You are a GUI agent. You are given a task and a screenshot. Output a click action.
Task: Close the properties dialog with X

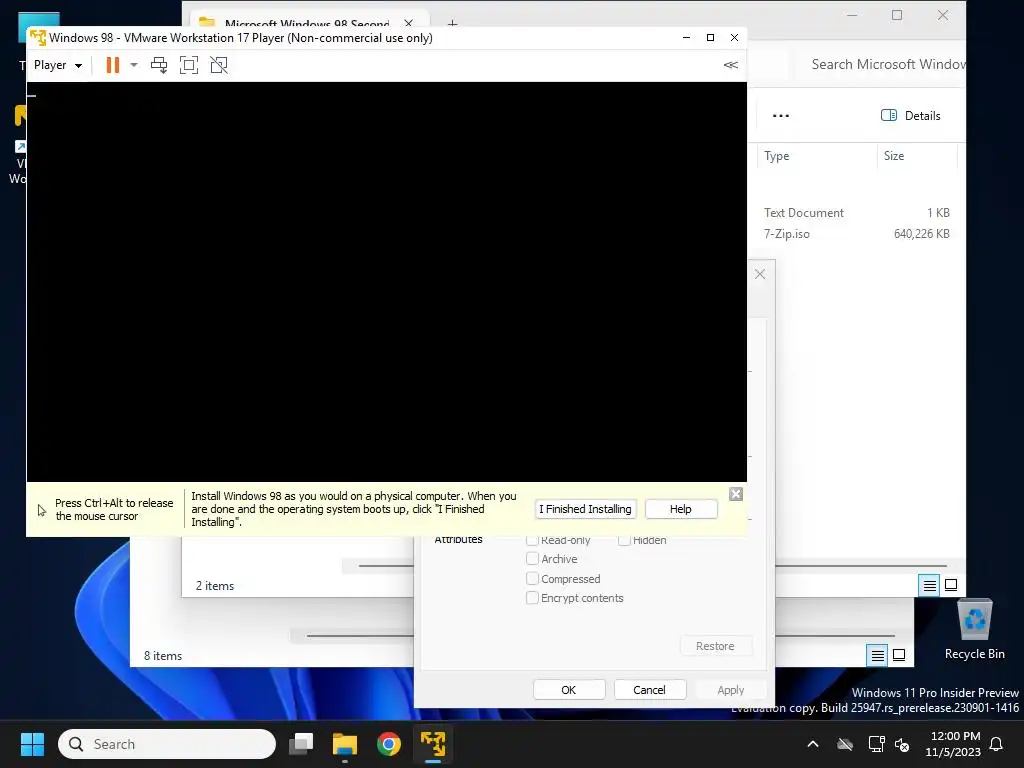[760, 274]
